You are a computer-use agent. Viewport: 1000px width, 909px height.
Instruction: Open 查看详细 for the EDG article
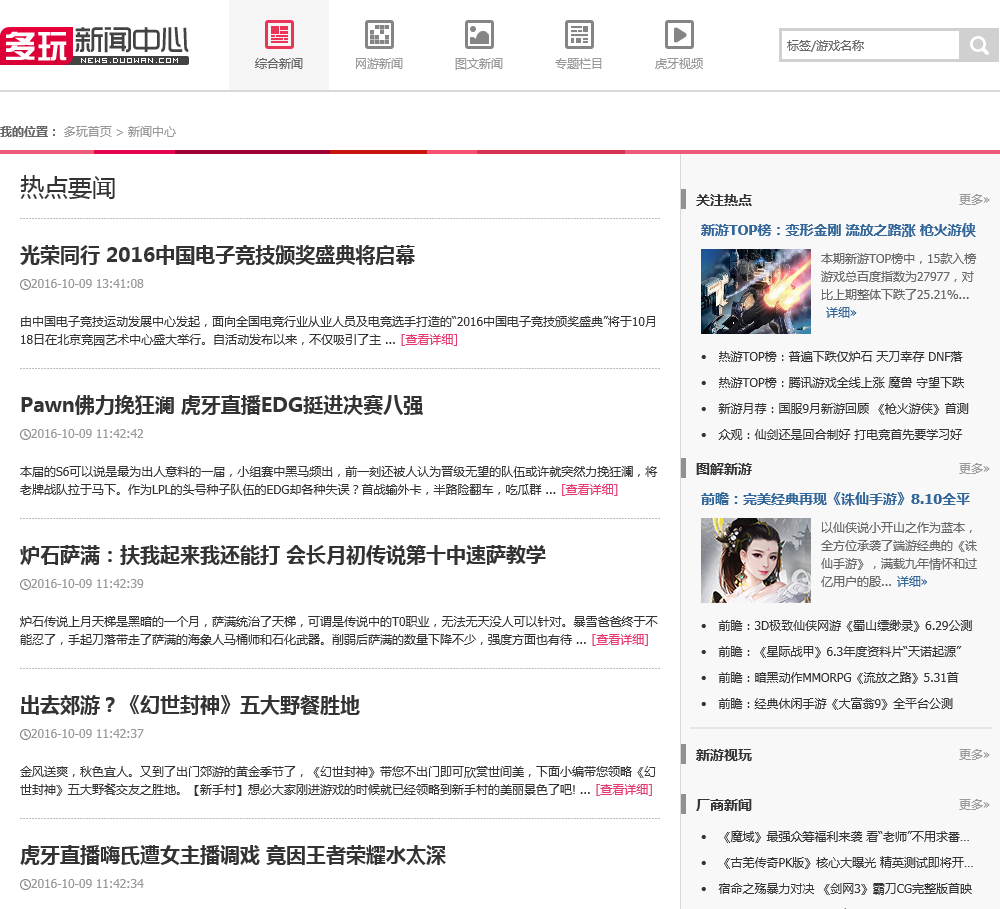click(x=590, y=490)
